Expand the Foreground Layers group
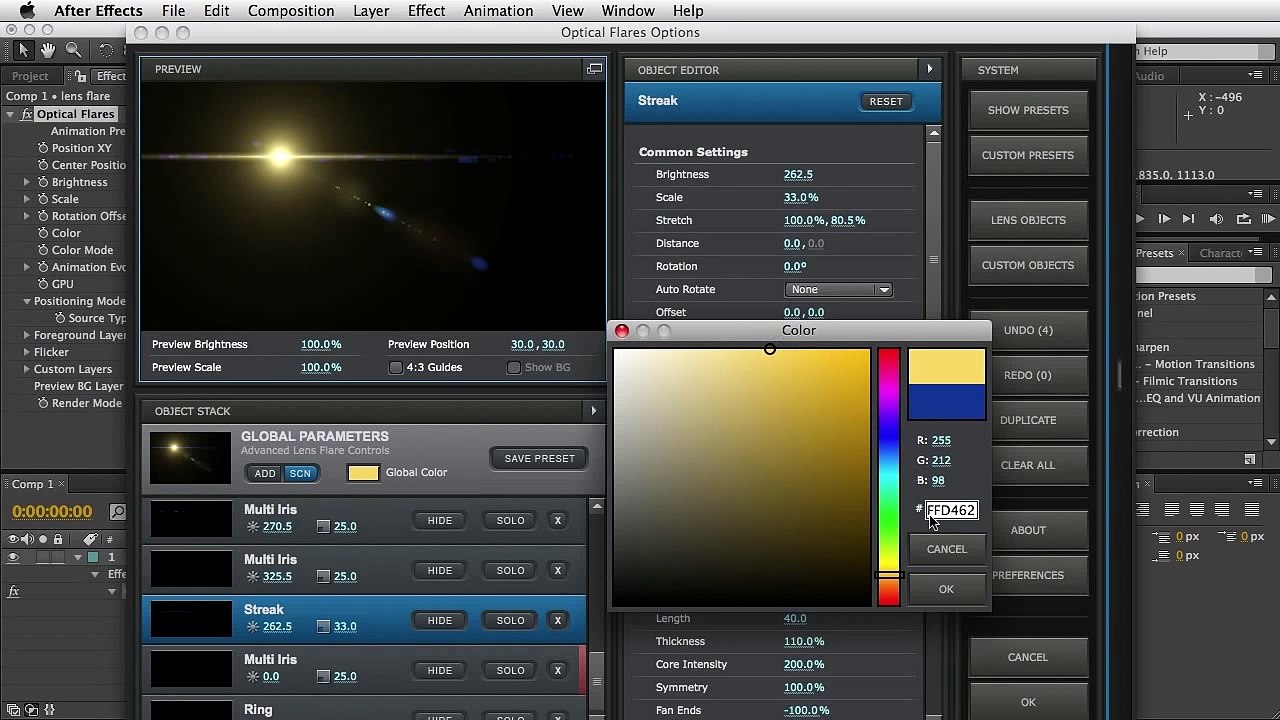Screen dimensions: 1280x720 point(27,335)
